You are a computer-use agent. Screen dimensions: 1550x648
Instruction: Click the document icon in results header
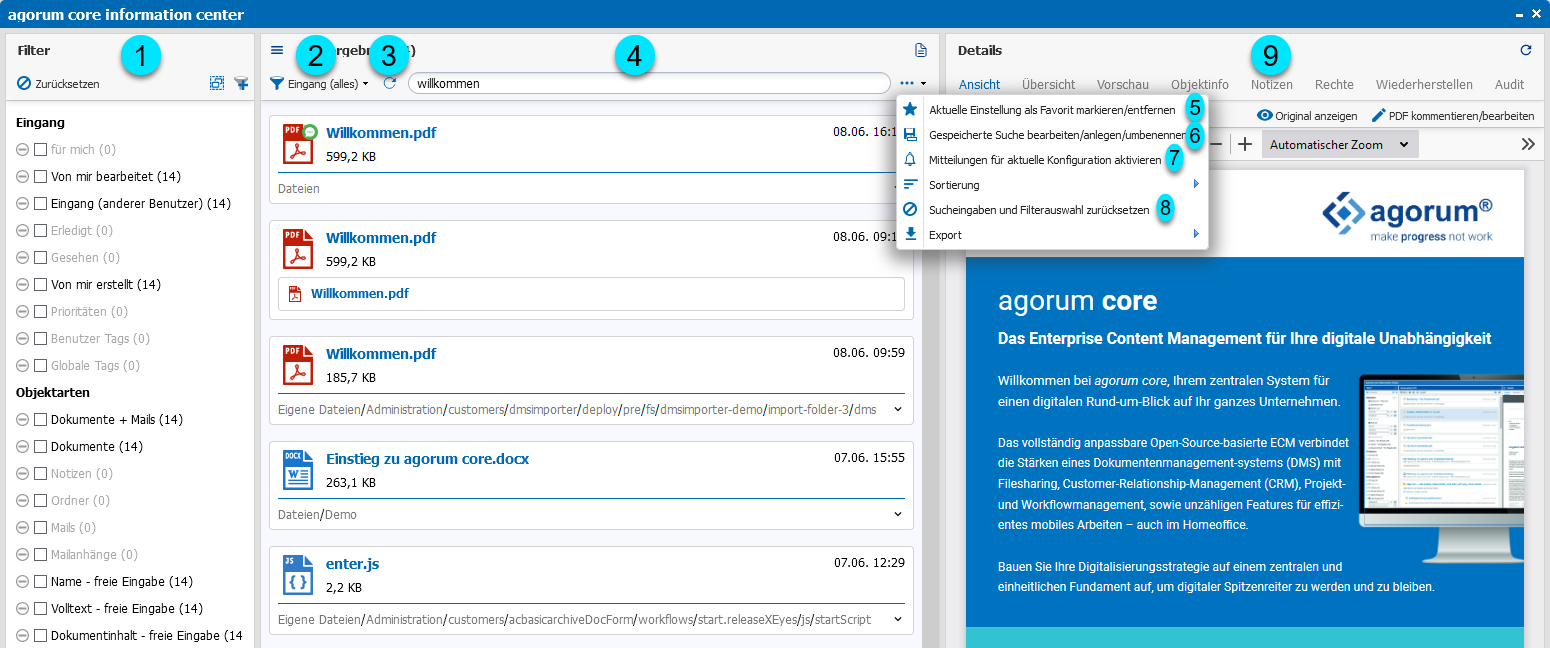coord(920,50)
